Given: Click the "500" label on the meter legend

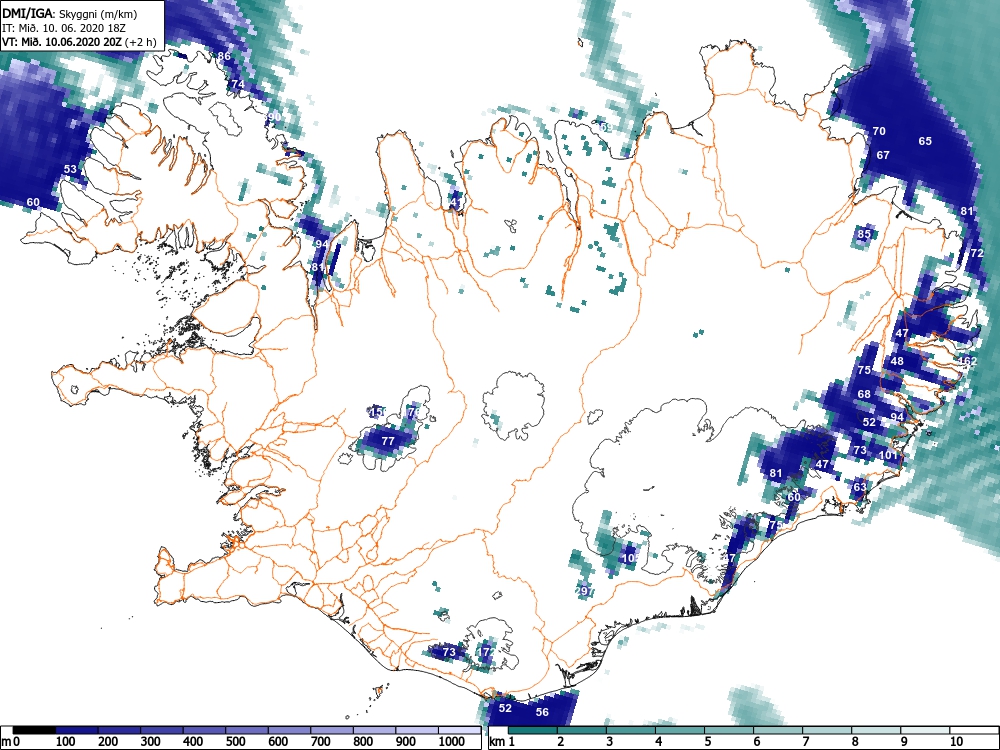Looking at the screenshot, I should click(235, 742).
